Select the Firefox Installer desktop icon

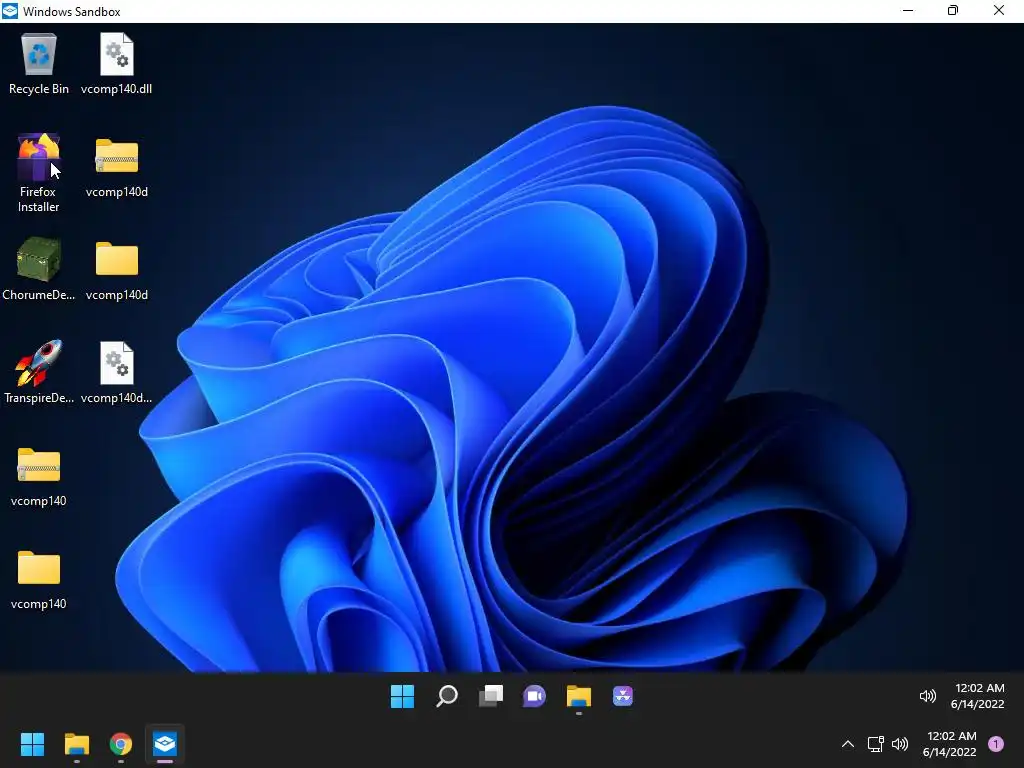(39, 172)
